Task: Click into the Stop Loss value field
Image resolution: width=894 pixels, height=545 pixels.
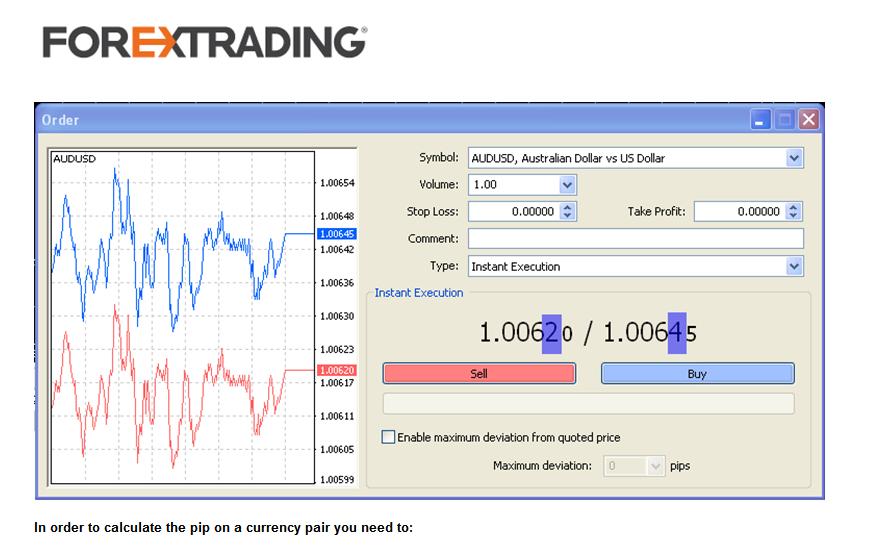Action: click(513, 212)
